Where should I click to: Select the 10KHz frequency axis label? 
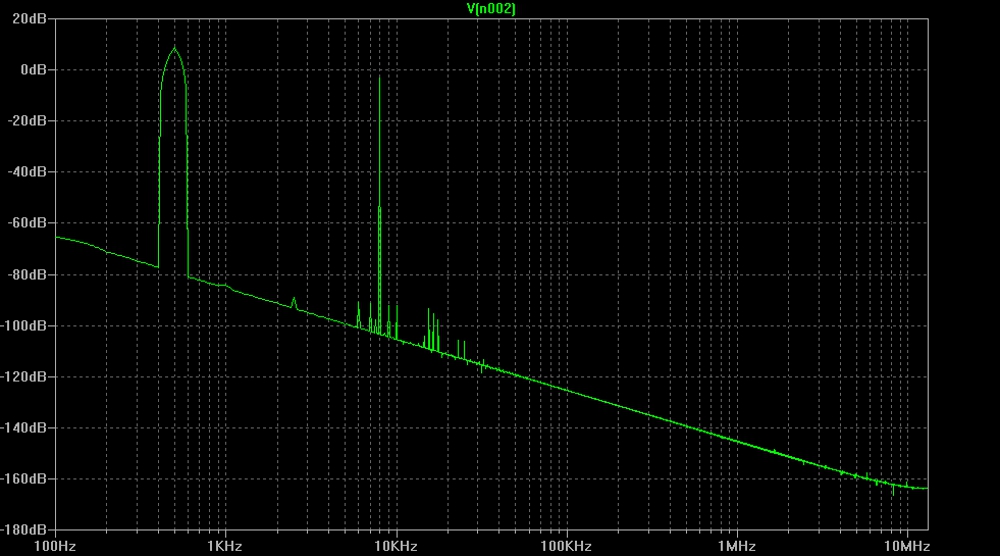click(395, 546)
